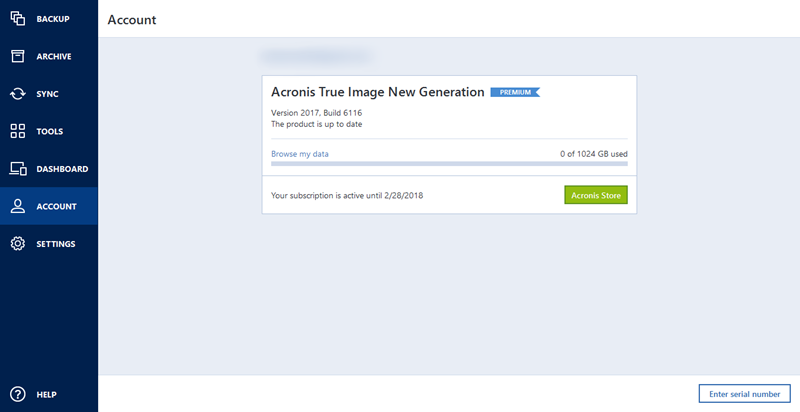This screenshot has height=412, width=800.
Task: Click the Help question mark icon
Action: [17, 394]
